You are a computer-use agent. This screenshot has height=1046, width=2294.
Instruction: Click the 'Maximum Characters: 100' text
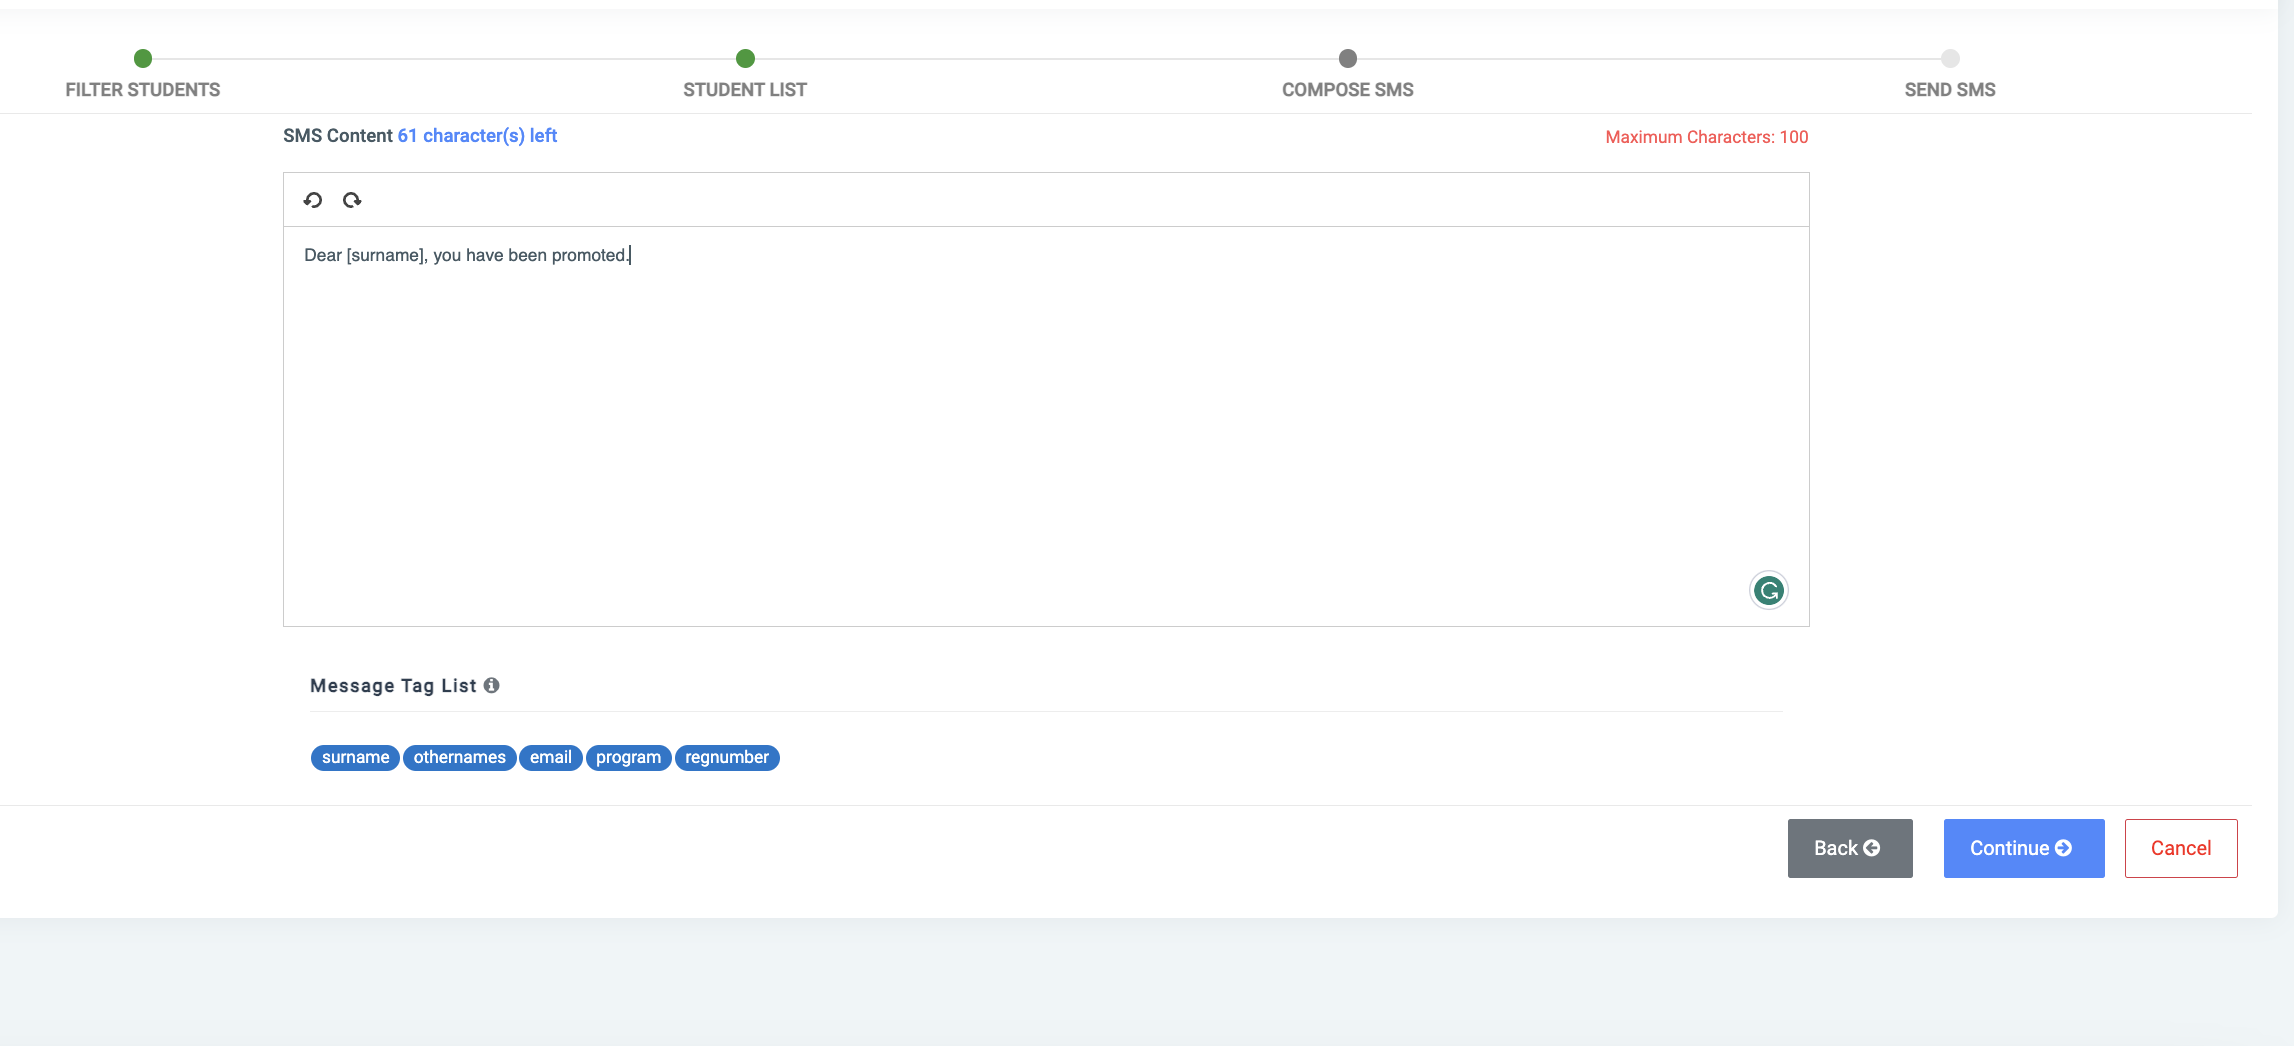click(x=1707, y=137)
